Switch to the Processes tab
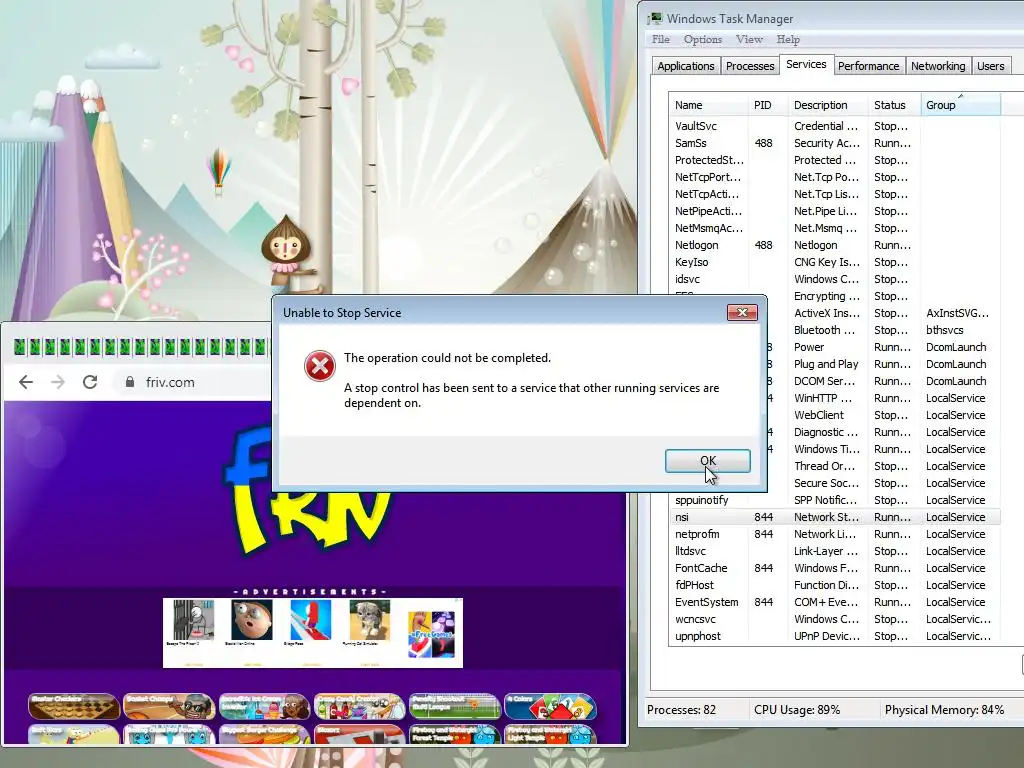1024x768 pixels. coord(750,66)
